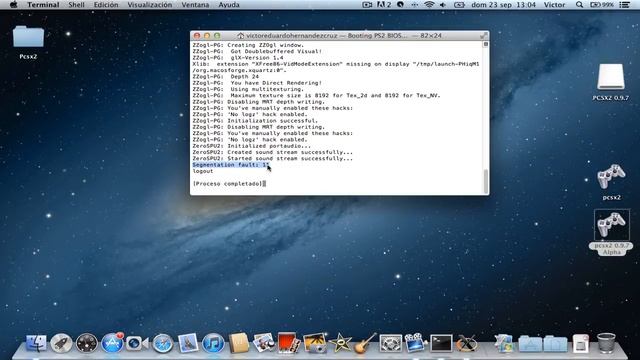Open Dashboard gauge icon in the Dock
Screen dimensions: 640x360
click(87, 343)
